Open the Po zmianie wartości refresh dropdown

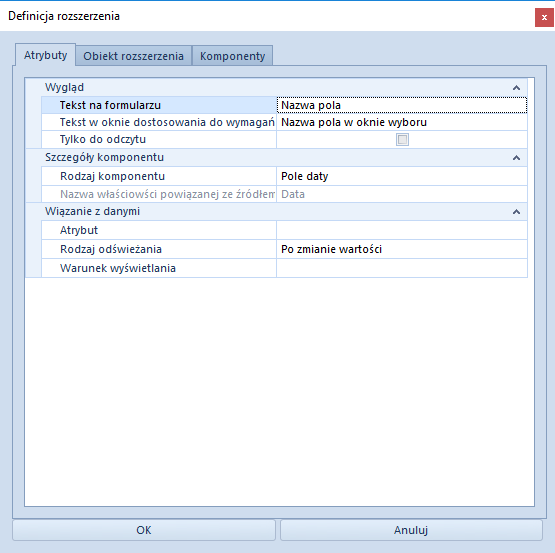click(402, 249)
